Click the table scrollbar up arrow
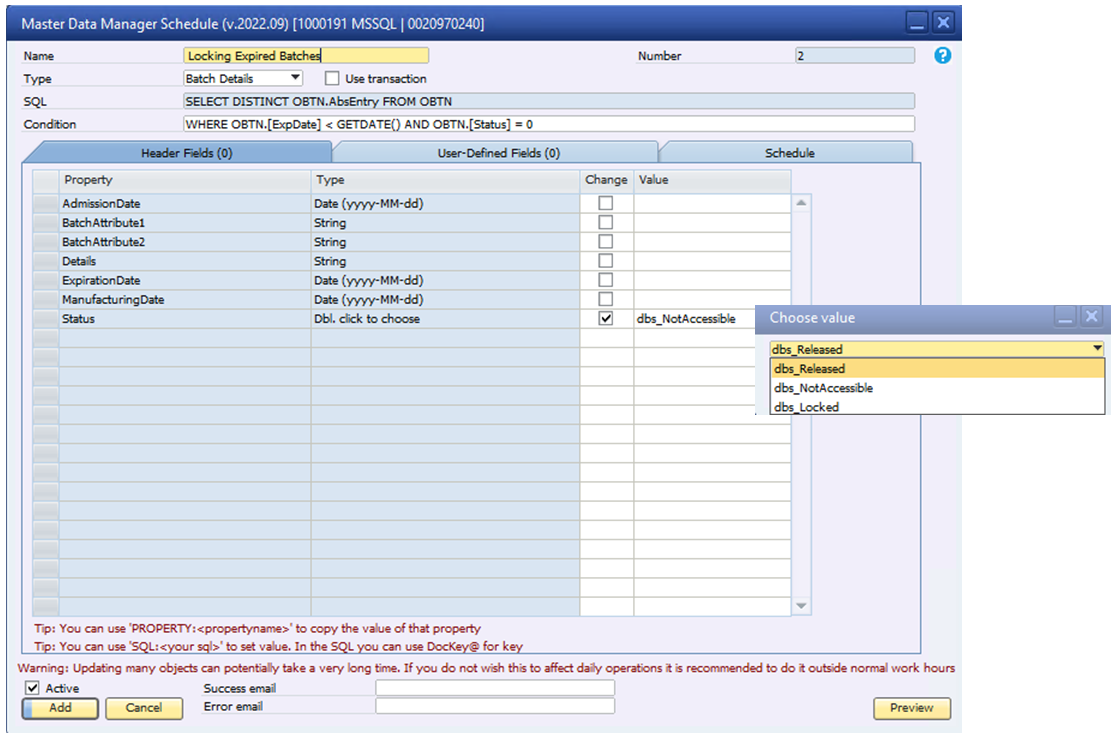 [x=801, y=204]
